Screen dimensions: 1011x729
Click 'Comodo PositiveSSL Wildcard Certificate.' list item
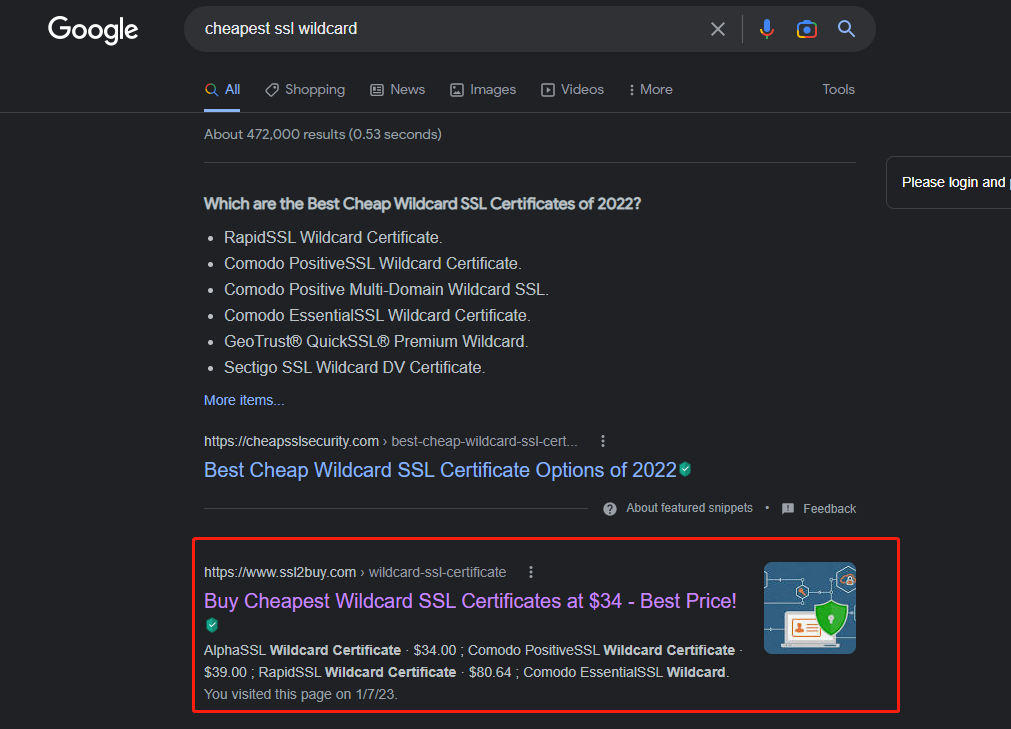tap(373, 263)
